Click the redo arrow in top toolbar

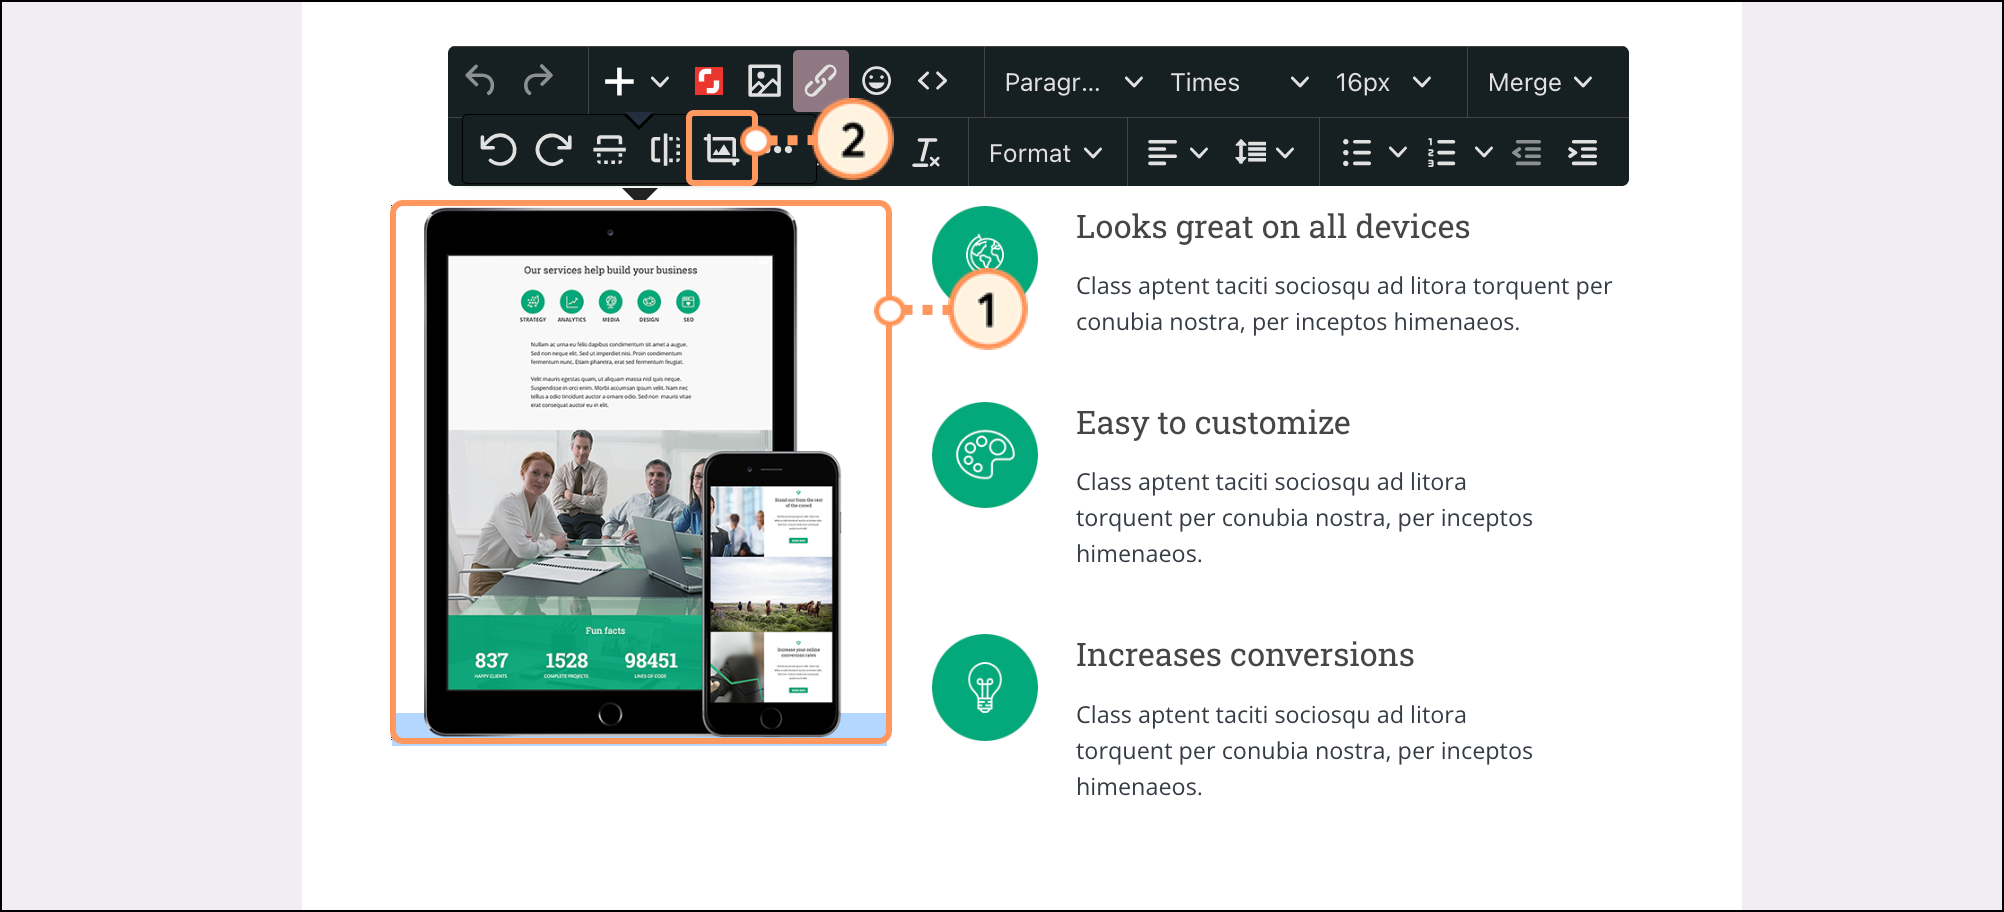[538, 81]
